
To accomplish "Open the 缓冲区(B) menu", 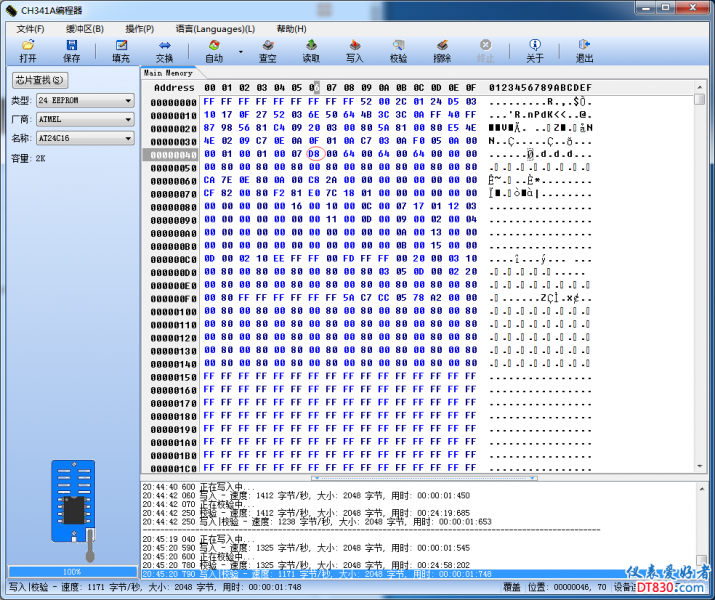I will point(85,29).
